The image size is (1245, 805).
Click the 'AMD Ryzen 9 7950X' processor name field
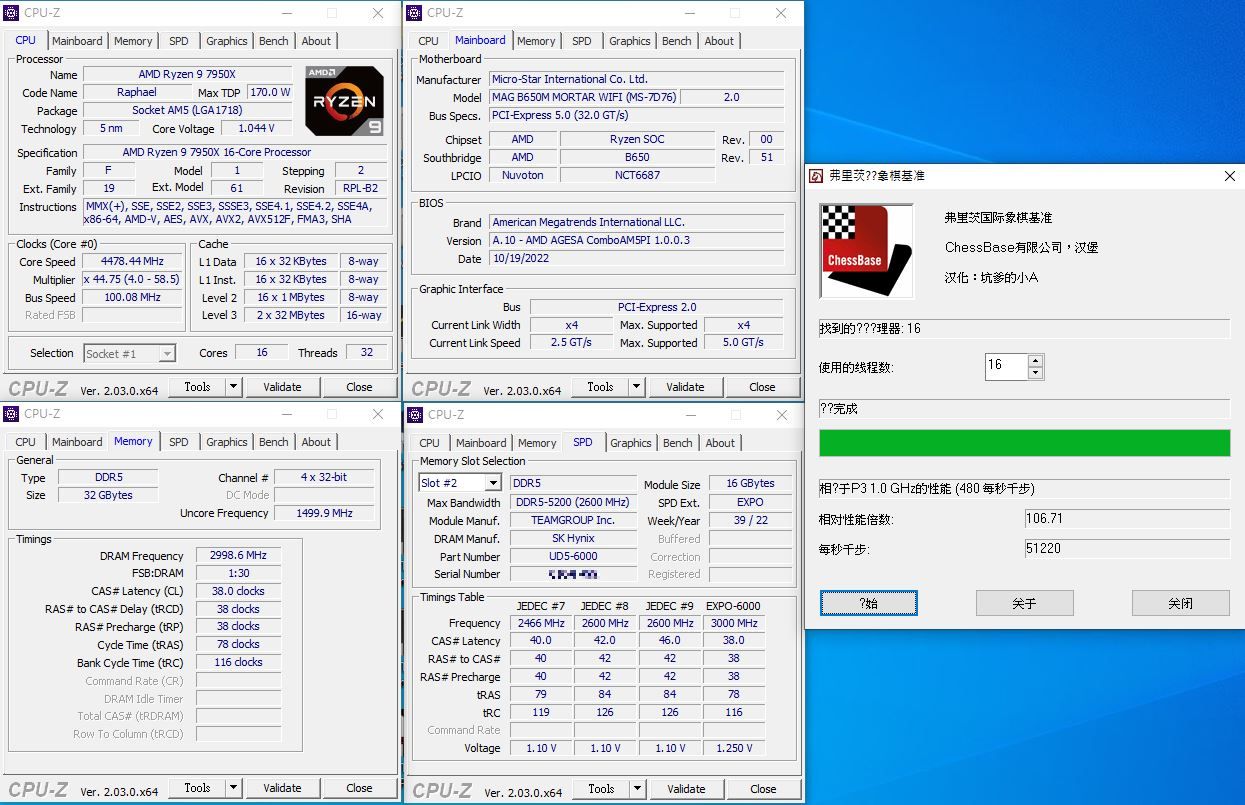[189, 75]
